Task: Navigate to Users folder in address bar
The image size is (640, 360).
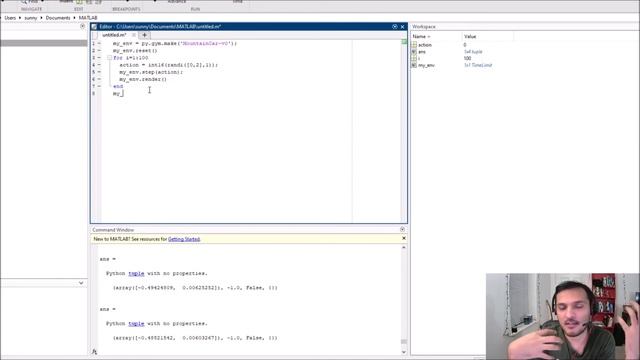Action: 10,18
